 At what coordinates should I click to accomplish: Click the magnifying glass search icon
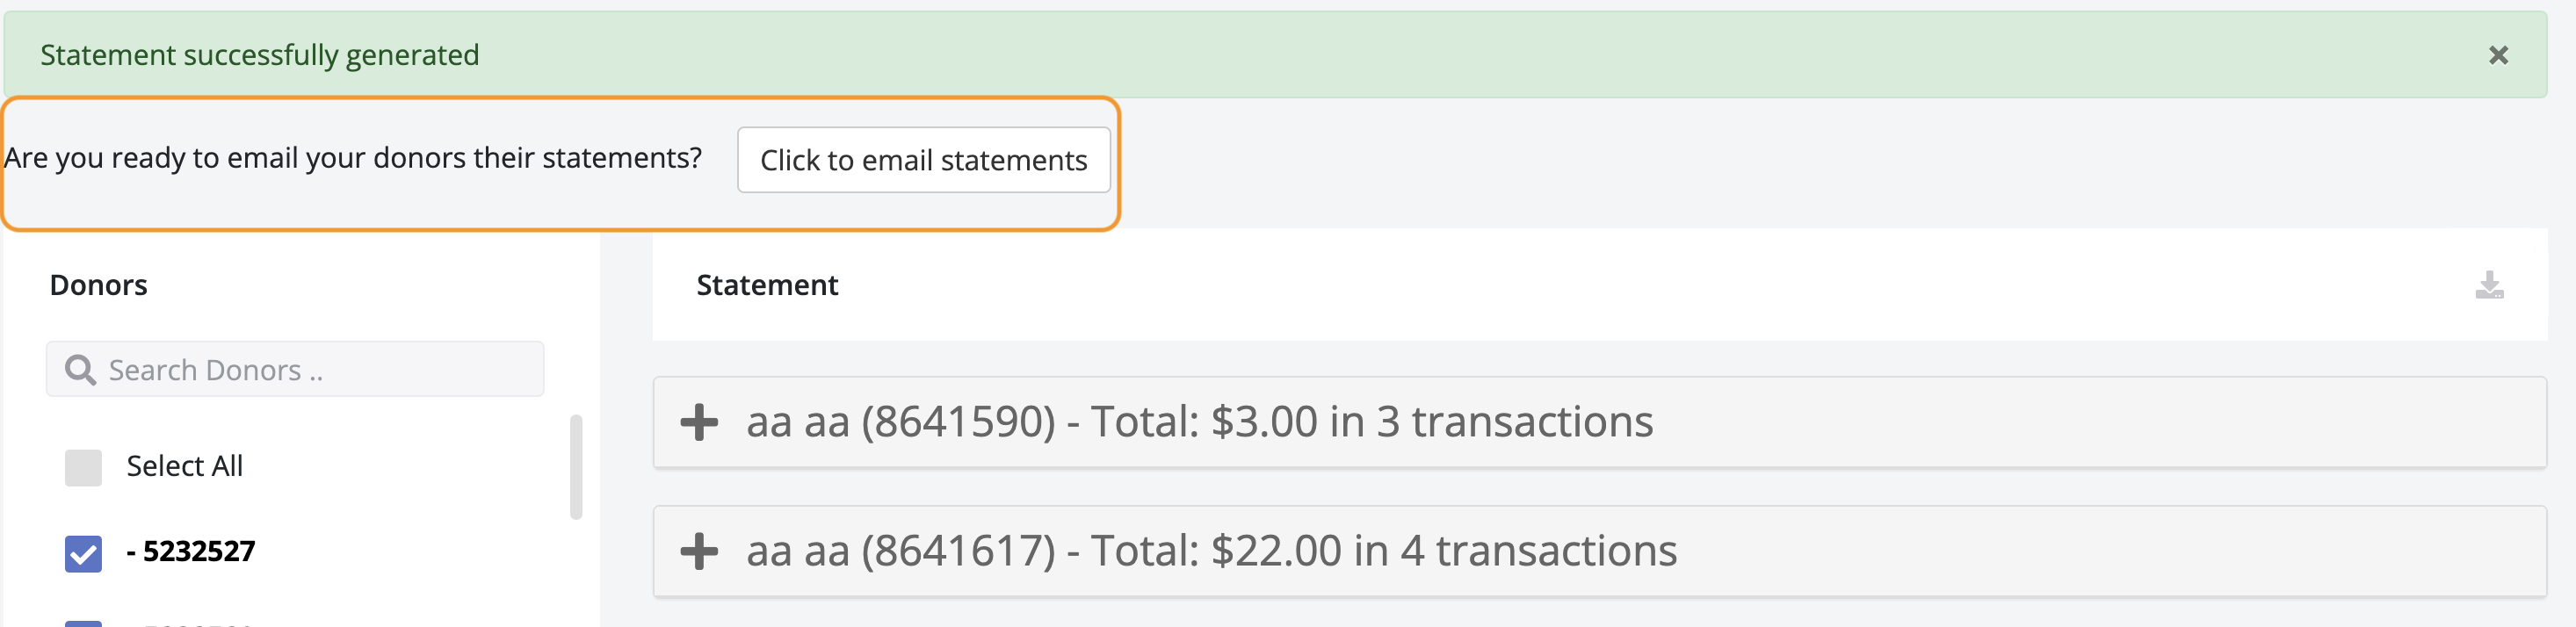pos(81,368)
